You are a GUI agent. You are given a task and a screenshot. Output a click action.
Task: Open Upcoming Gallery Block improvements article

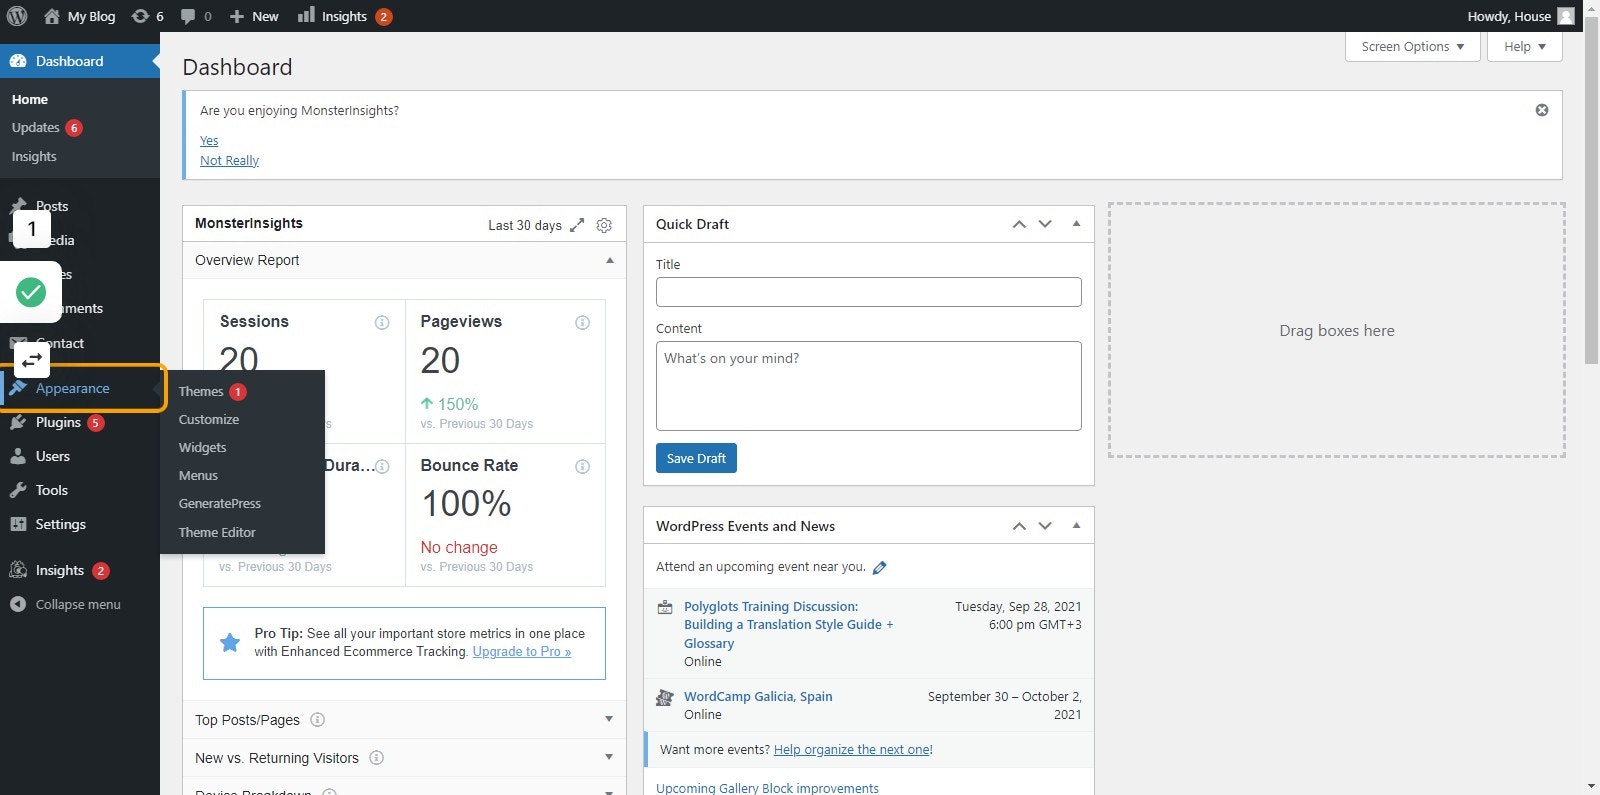tap(767, 788)
